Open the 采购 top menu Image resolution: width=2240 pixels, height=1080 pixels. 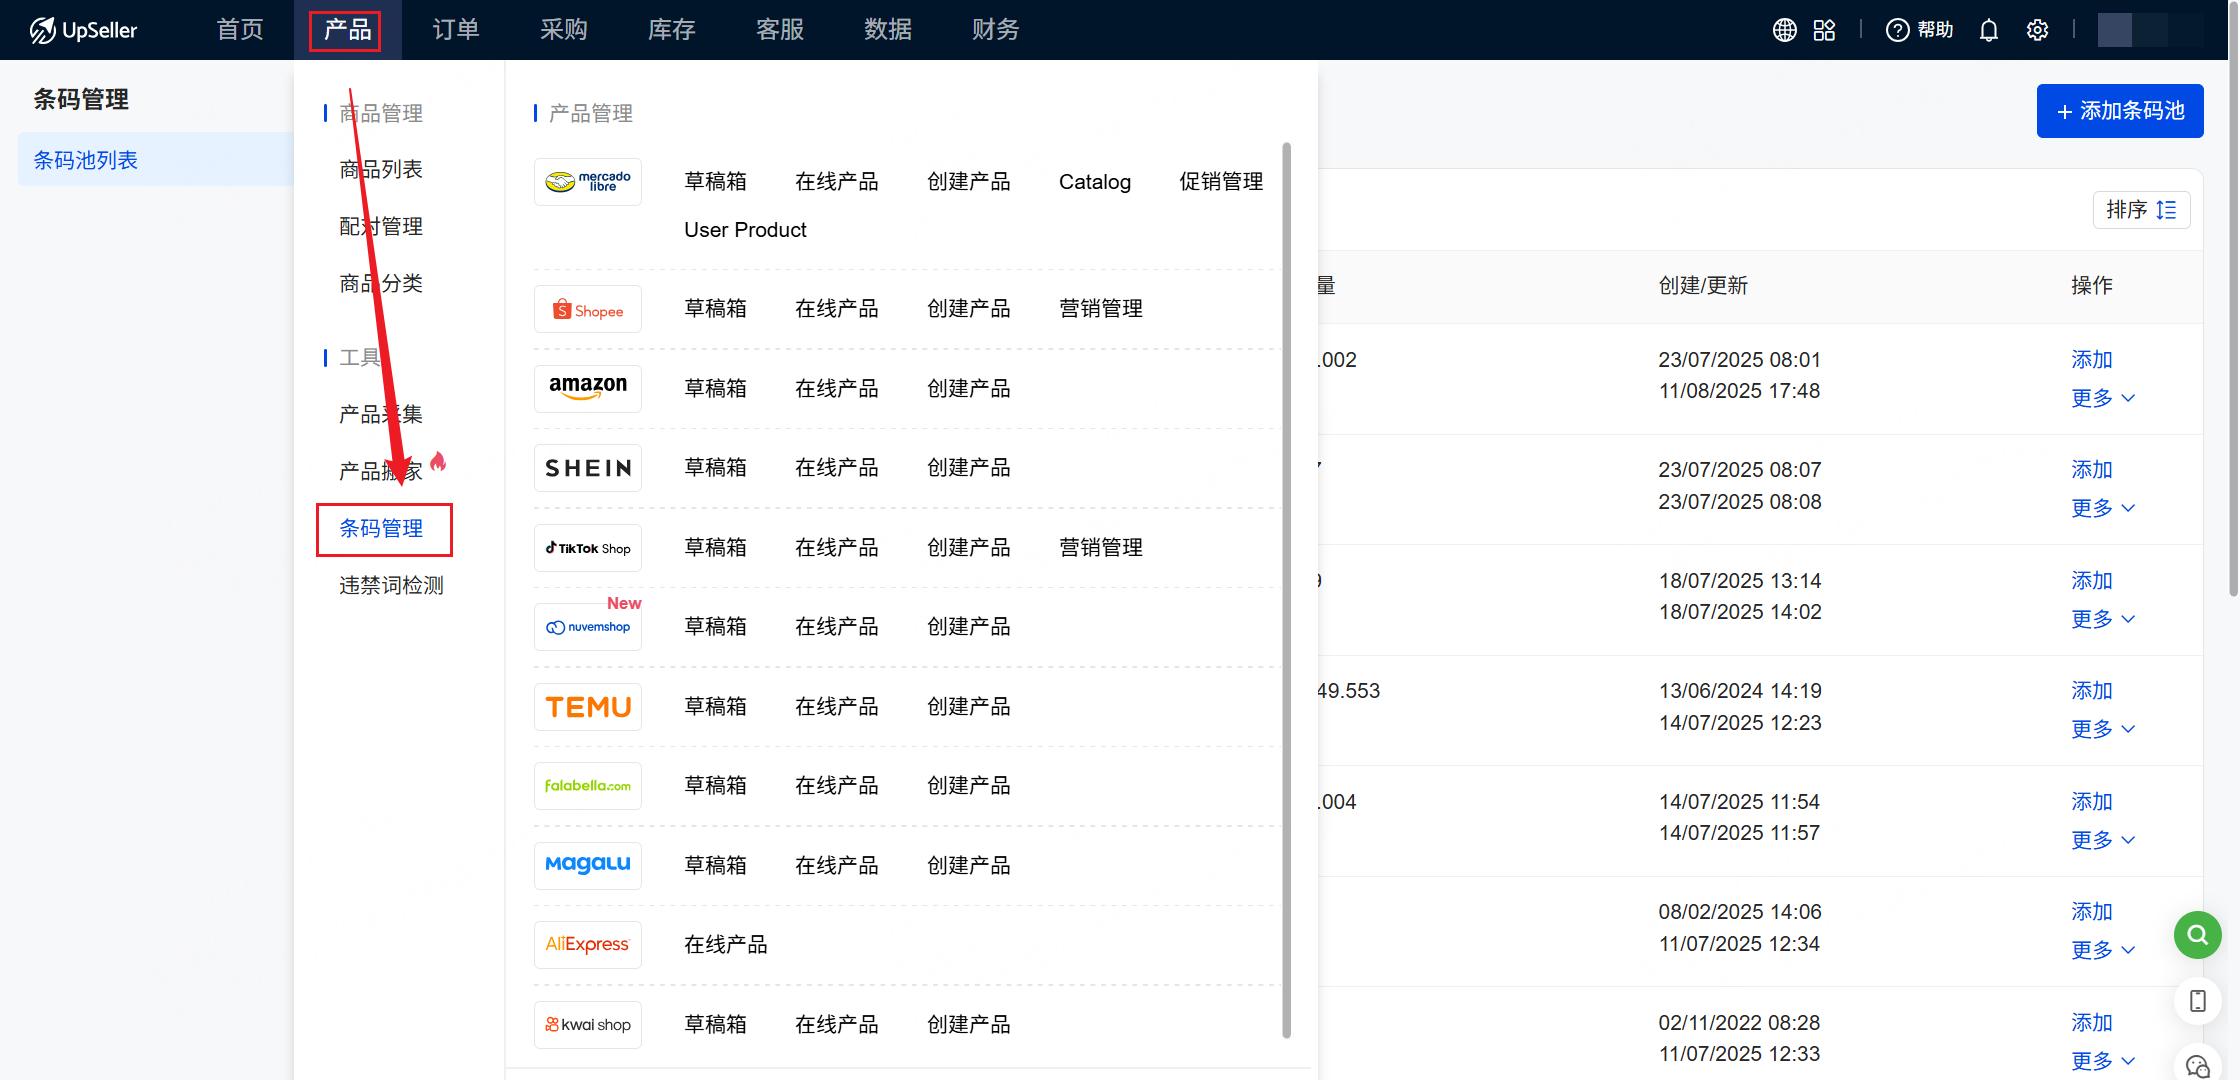tap(564, 30)
